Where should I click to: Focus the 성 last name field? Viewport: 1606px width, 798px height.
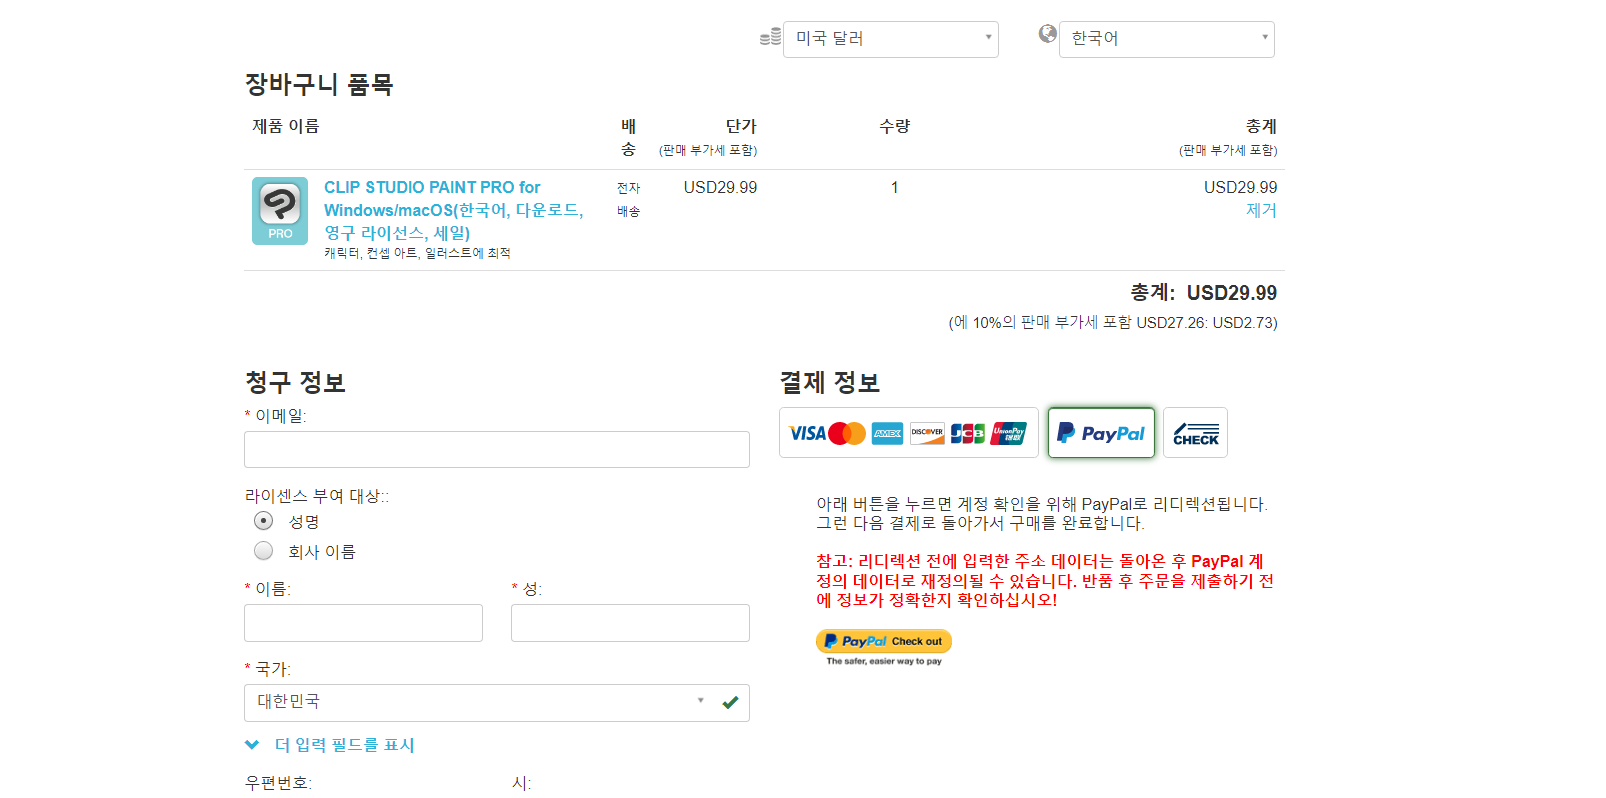click(630, 623)
